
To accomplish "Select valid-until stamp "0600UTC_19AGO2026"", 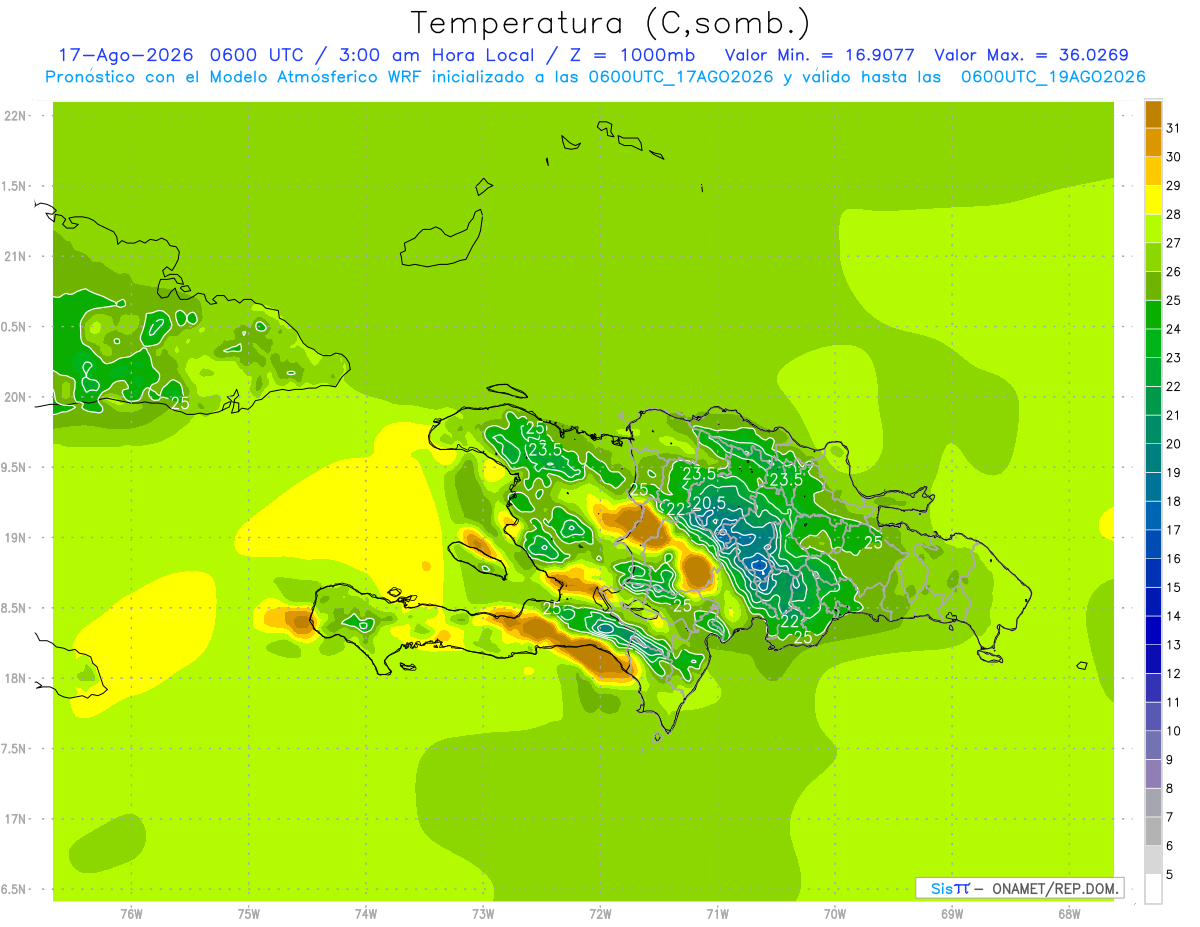I will 1053,77.
